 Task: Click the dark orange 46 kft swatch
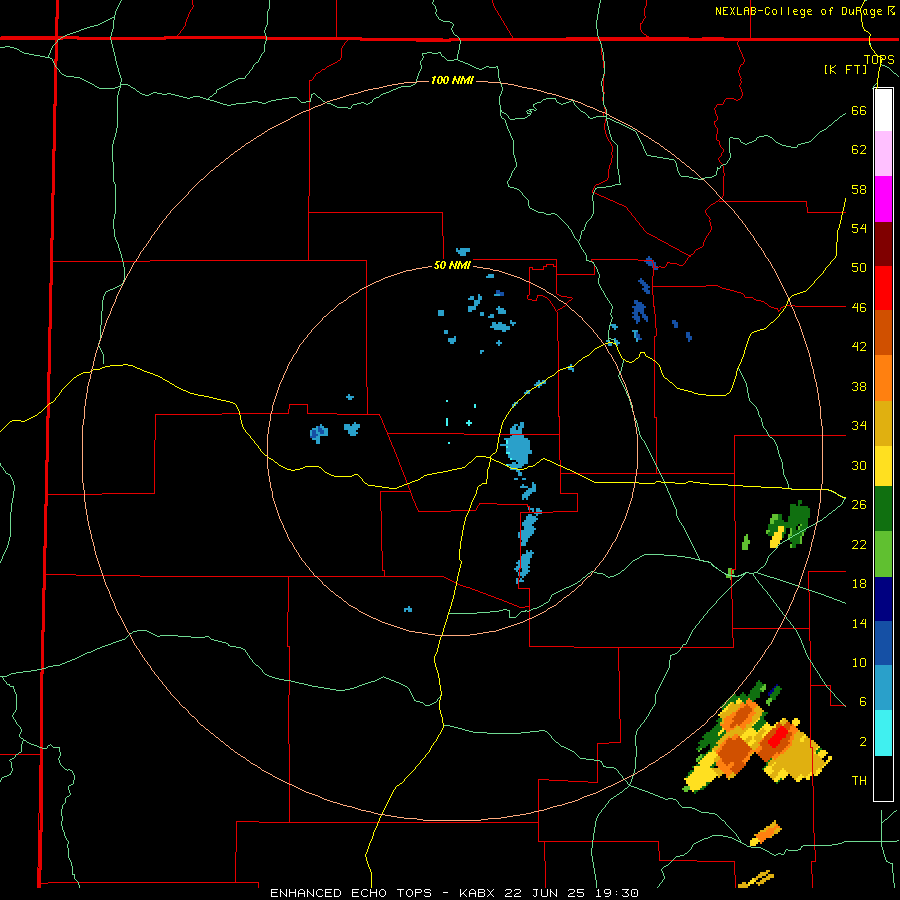click(x=883, y=332)
